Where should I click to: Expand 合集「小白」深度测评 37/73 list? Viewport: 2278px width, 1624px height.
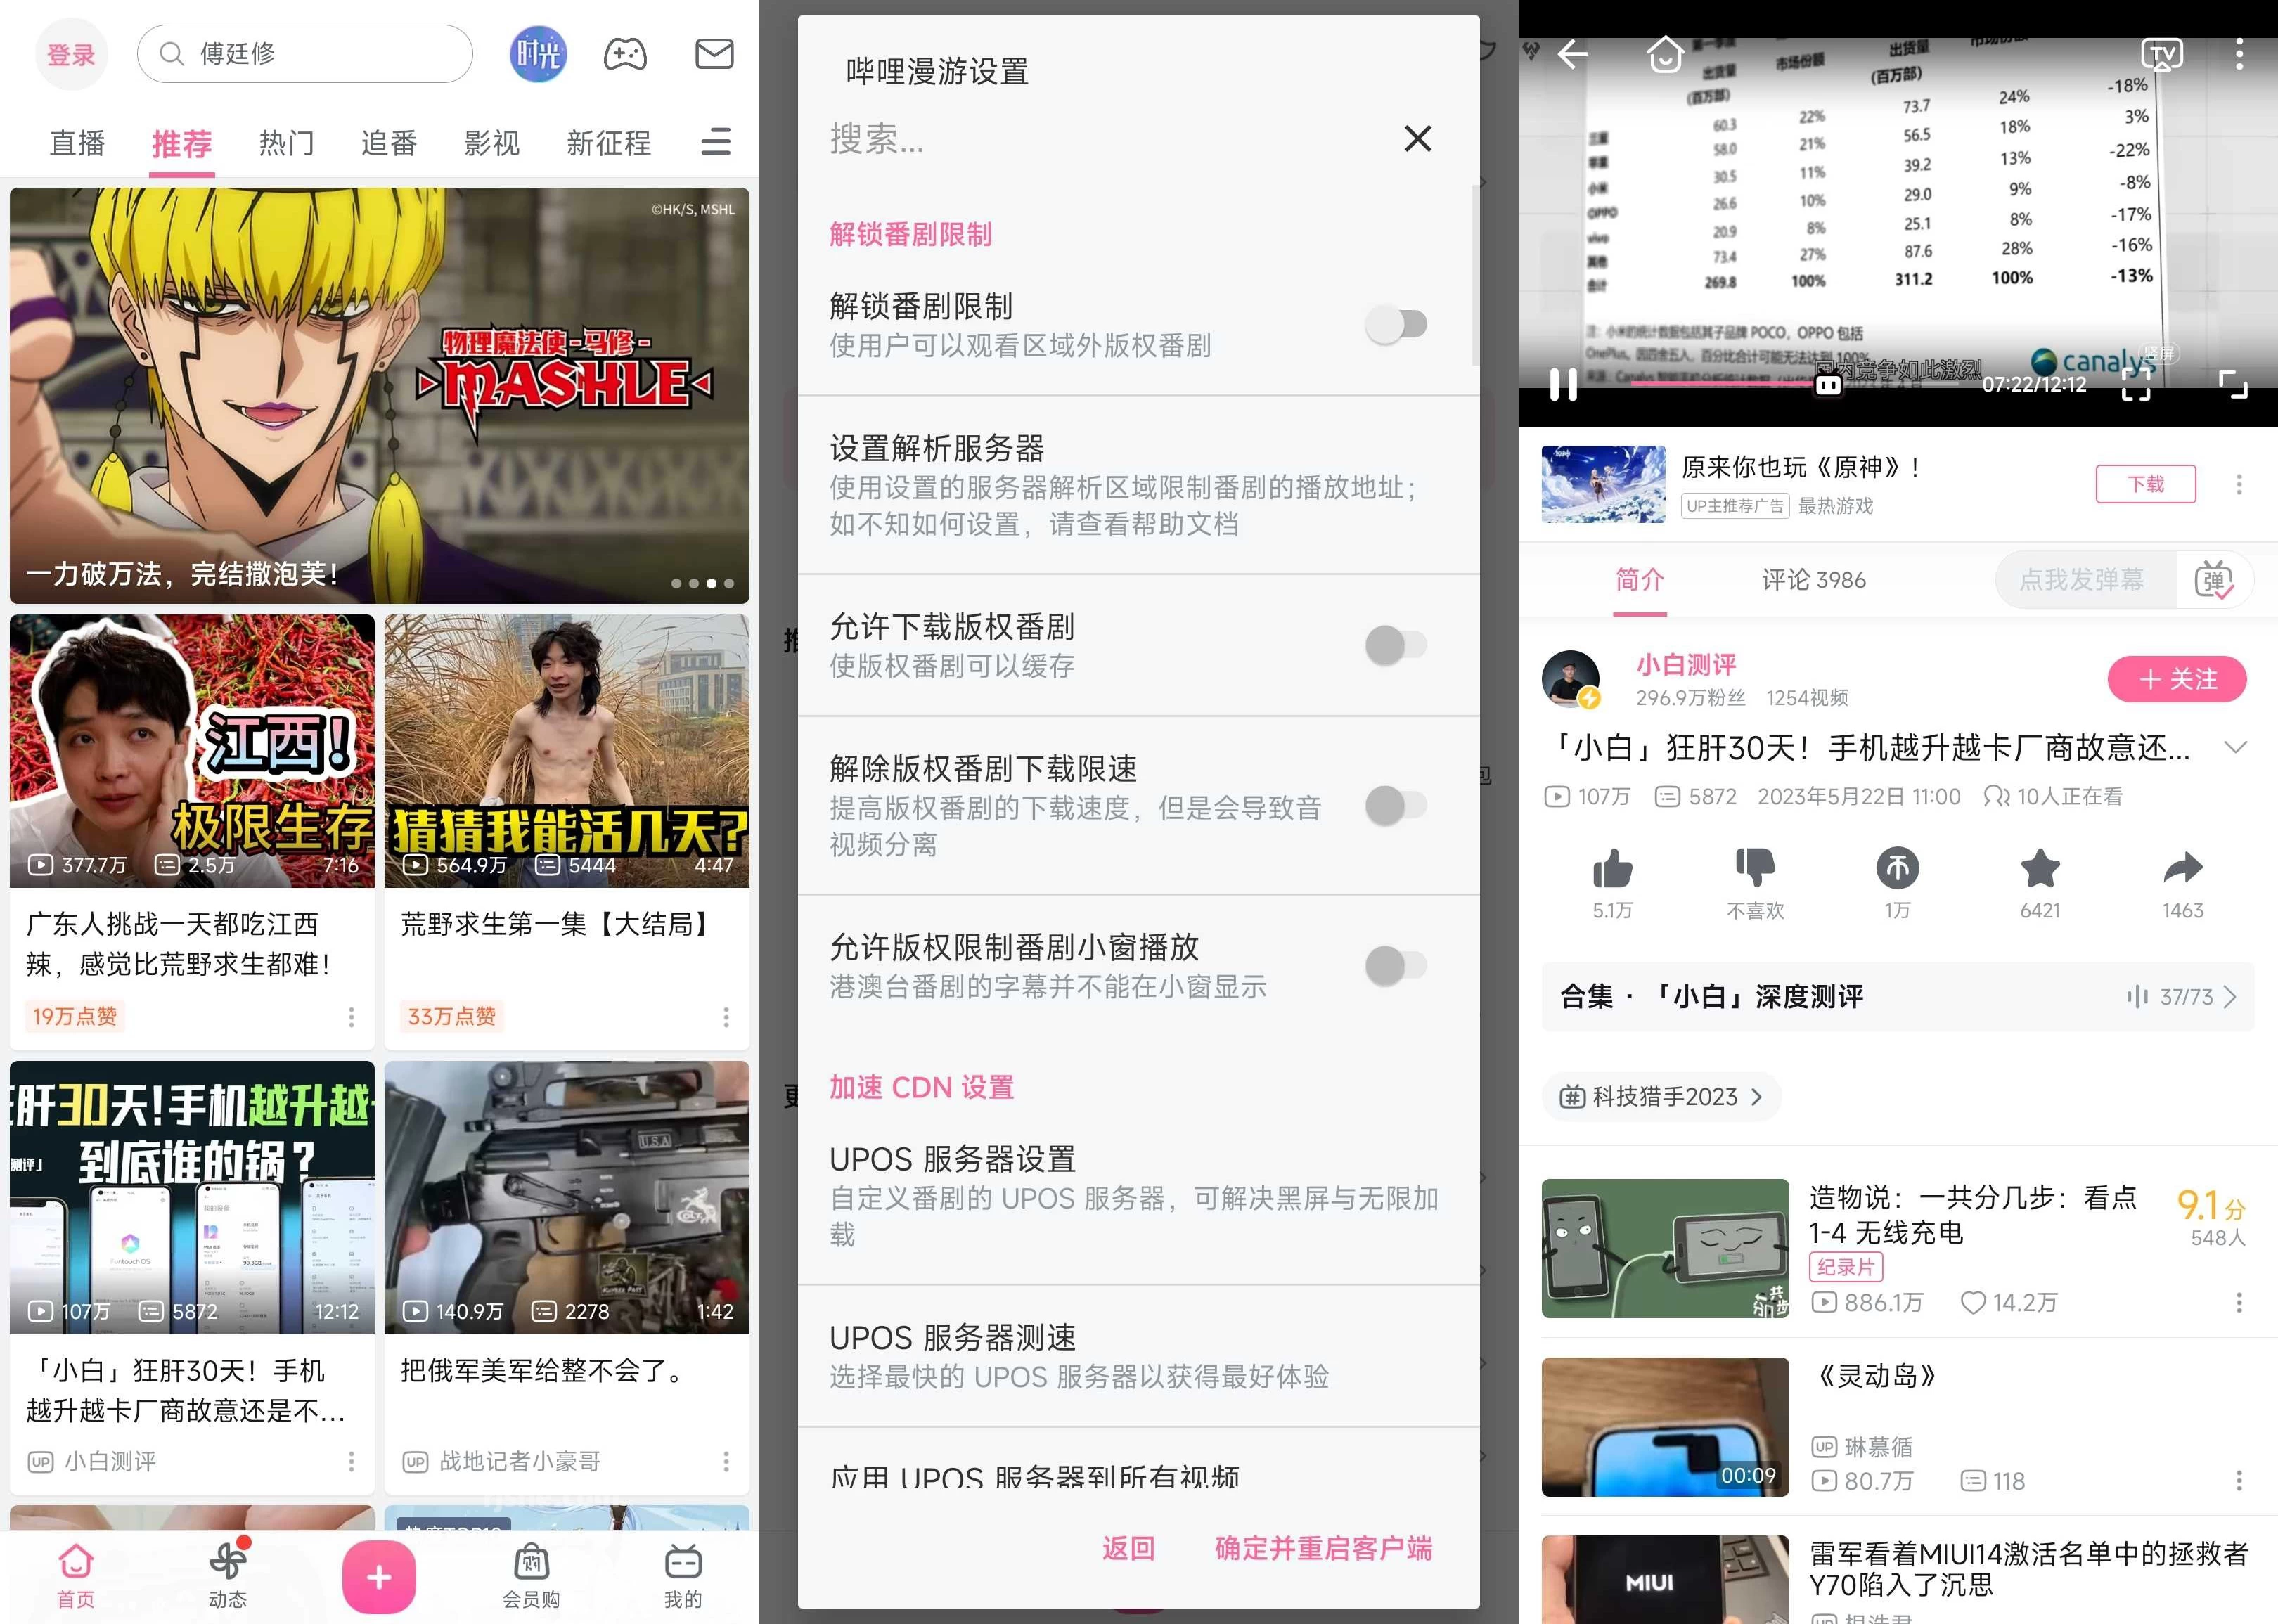[x=1897, y=996]
